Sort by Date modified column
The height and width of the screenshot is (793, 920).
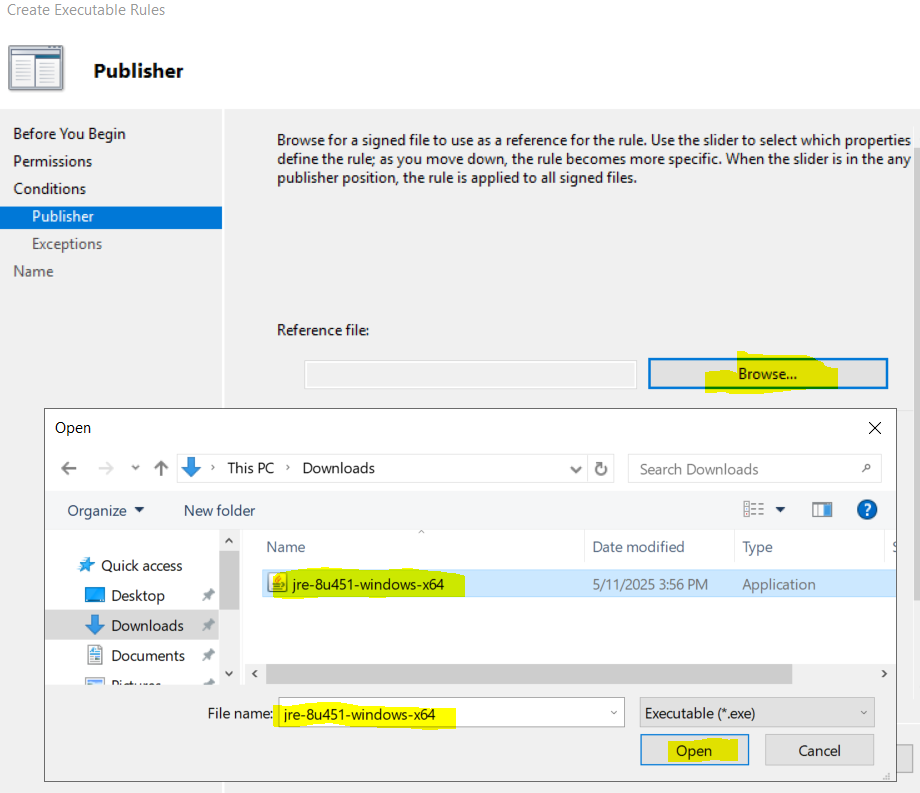(x=638, y=547)
